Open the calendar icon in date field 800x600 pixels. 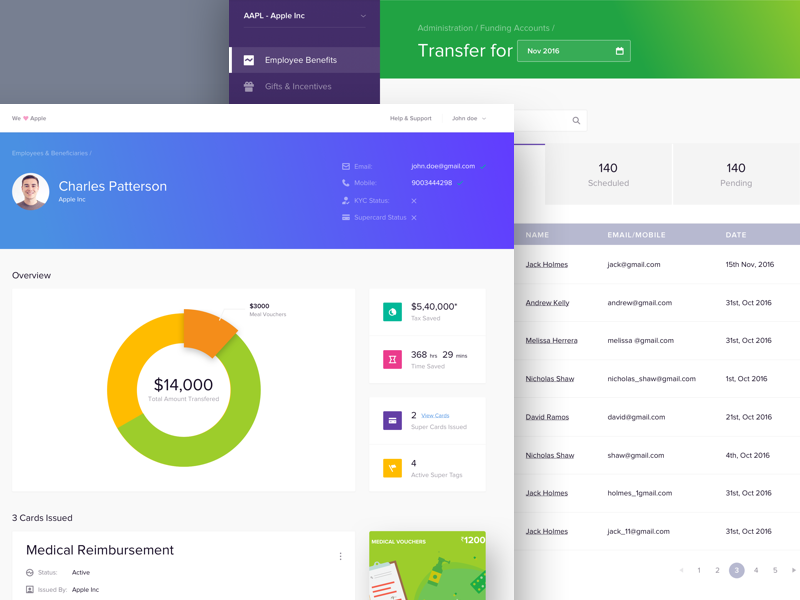click(619, 51)
